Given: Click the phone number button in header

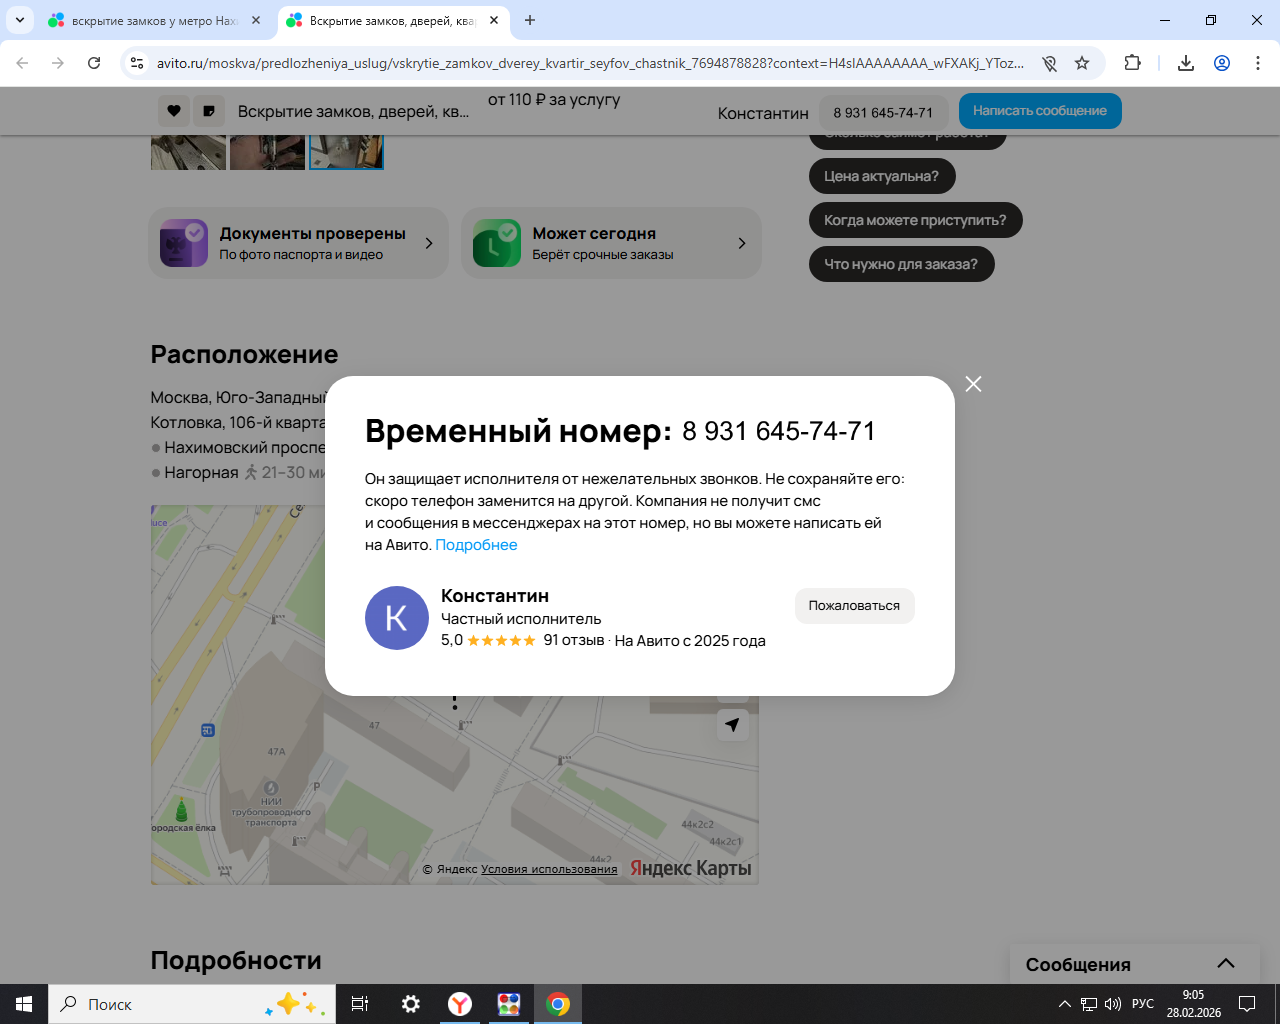Looking at the screenshot, I should (x=883, y=113).
